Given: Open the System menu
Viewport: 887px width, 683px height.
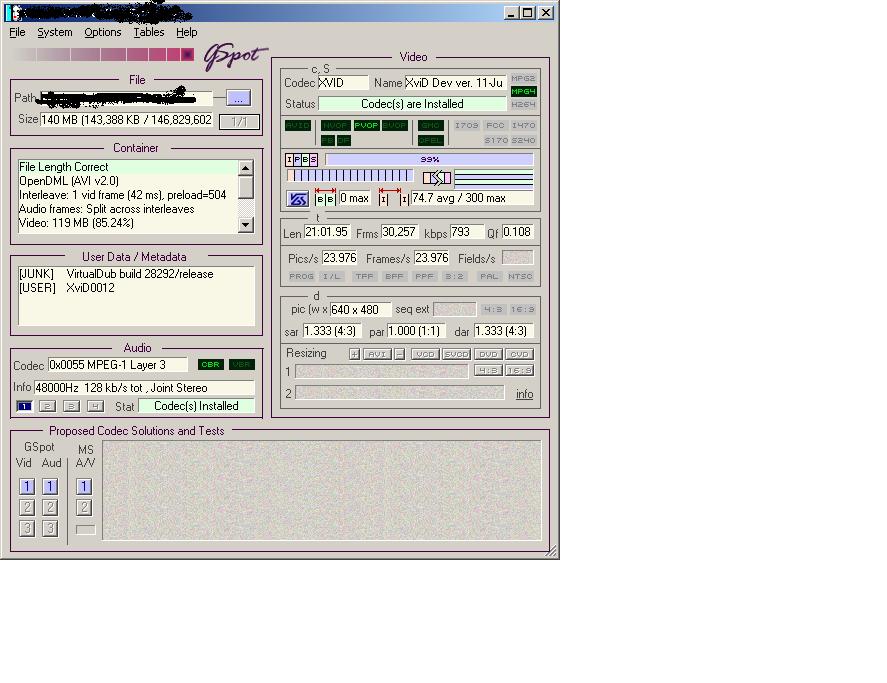Looking at the screenshot, I should tap(55, 32).
